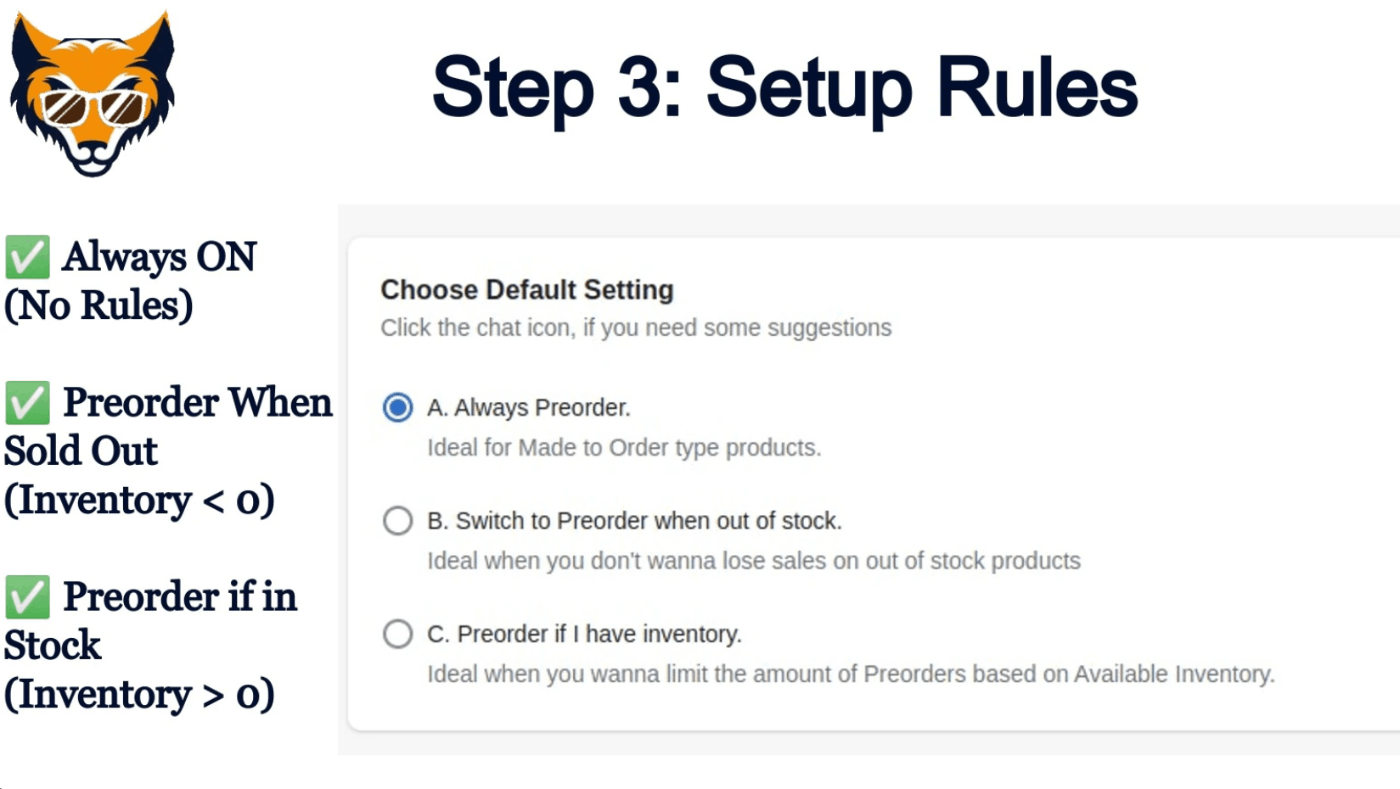Viewport: 1400px width, 789px height.
Task: Select the 'A. Always Preorder' radio button
Action: pos(398,408)
